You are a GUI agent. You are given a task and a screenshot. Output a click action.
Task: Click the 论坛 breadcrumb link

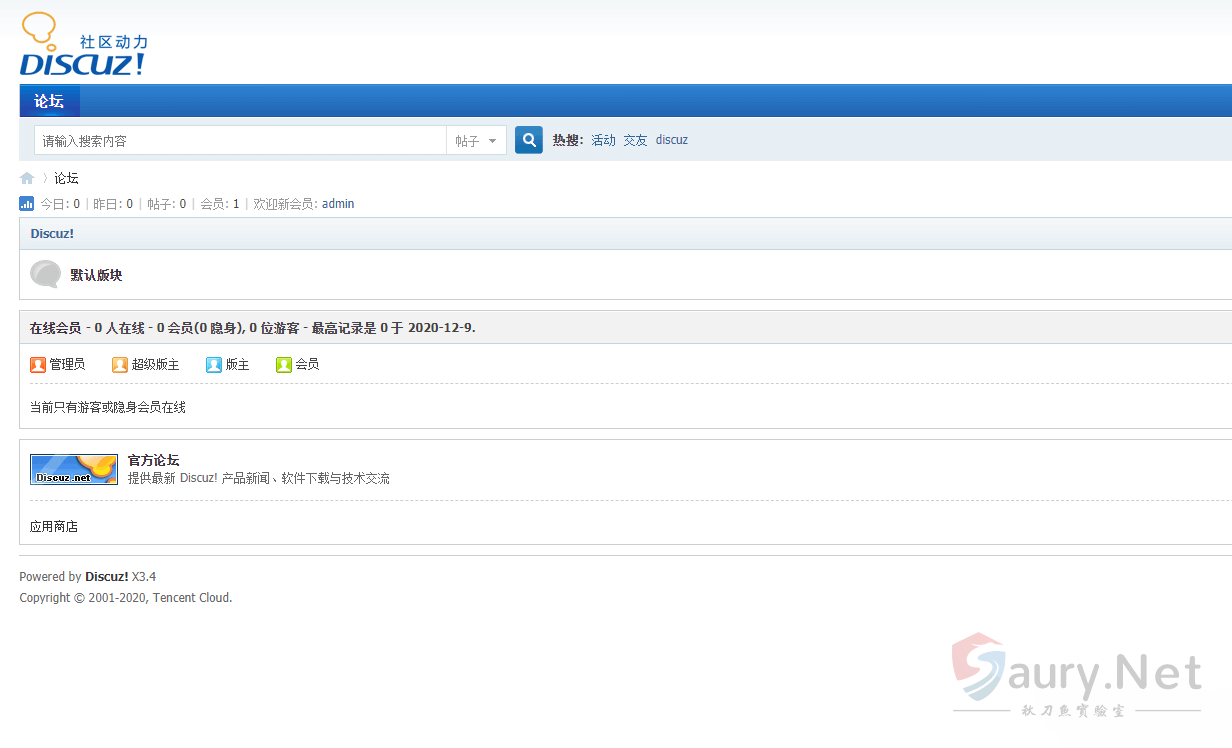pyautogui.click(x=66, y=178)
